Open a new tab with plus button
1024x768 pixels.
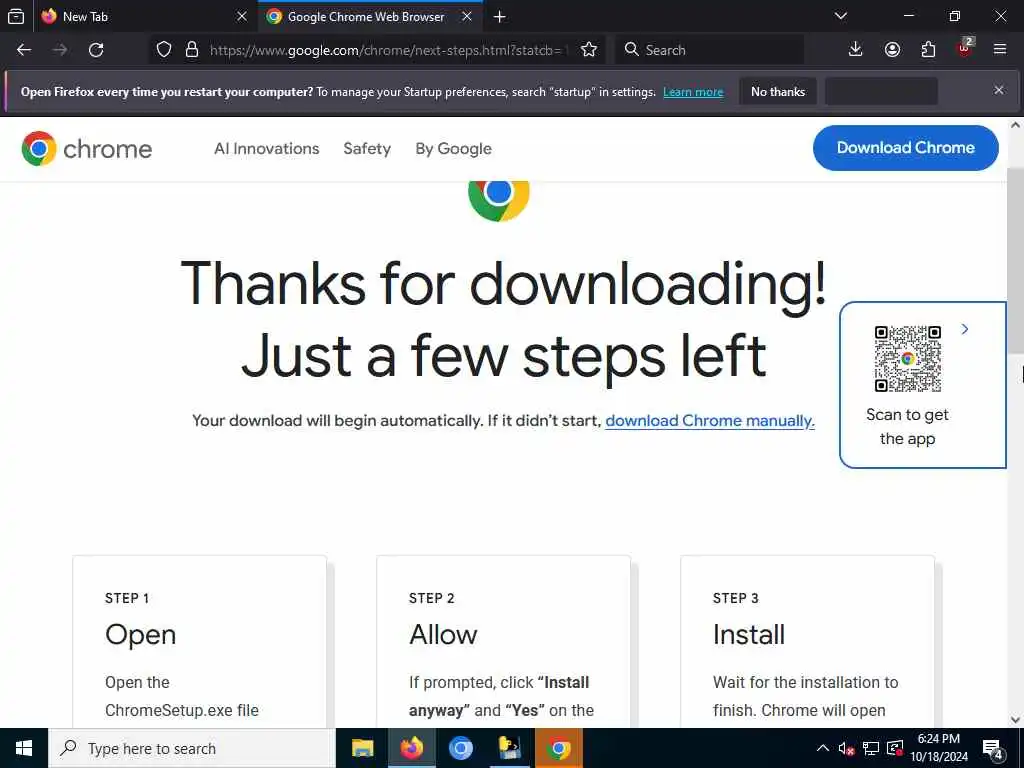coord(500,16)
